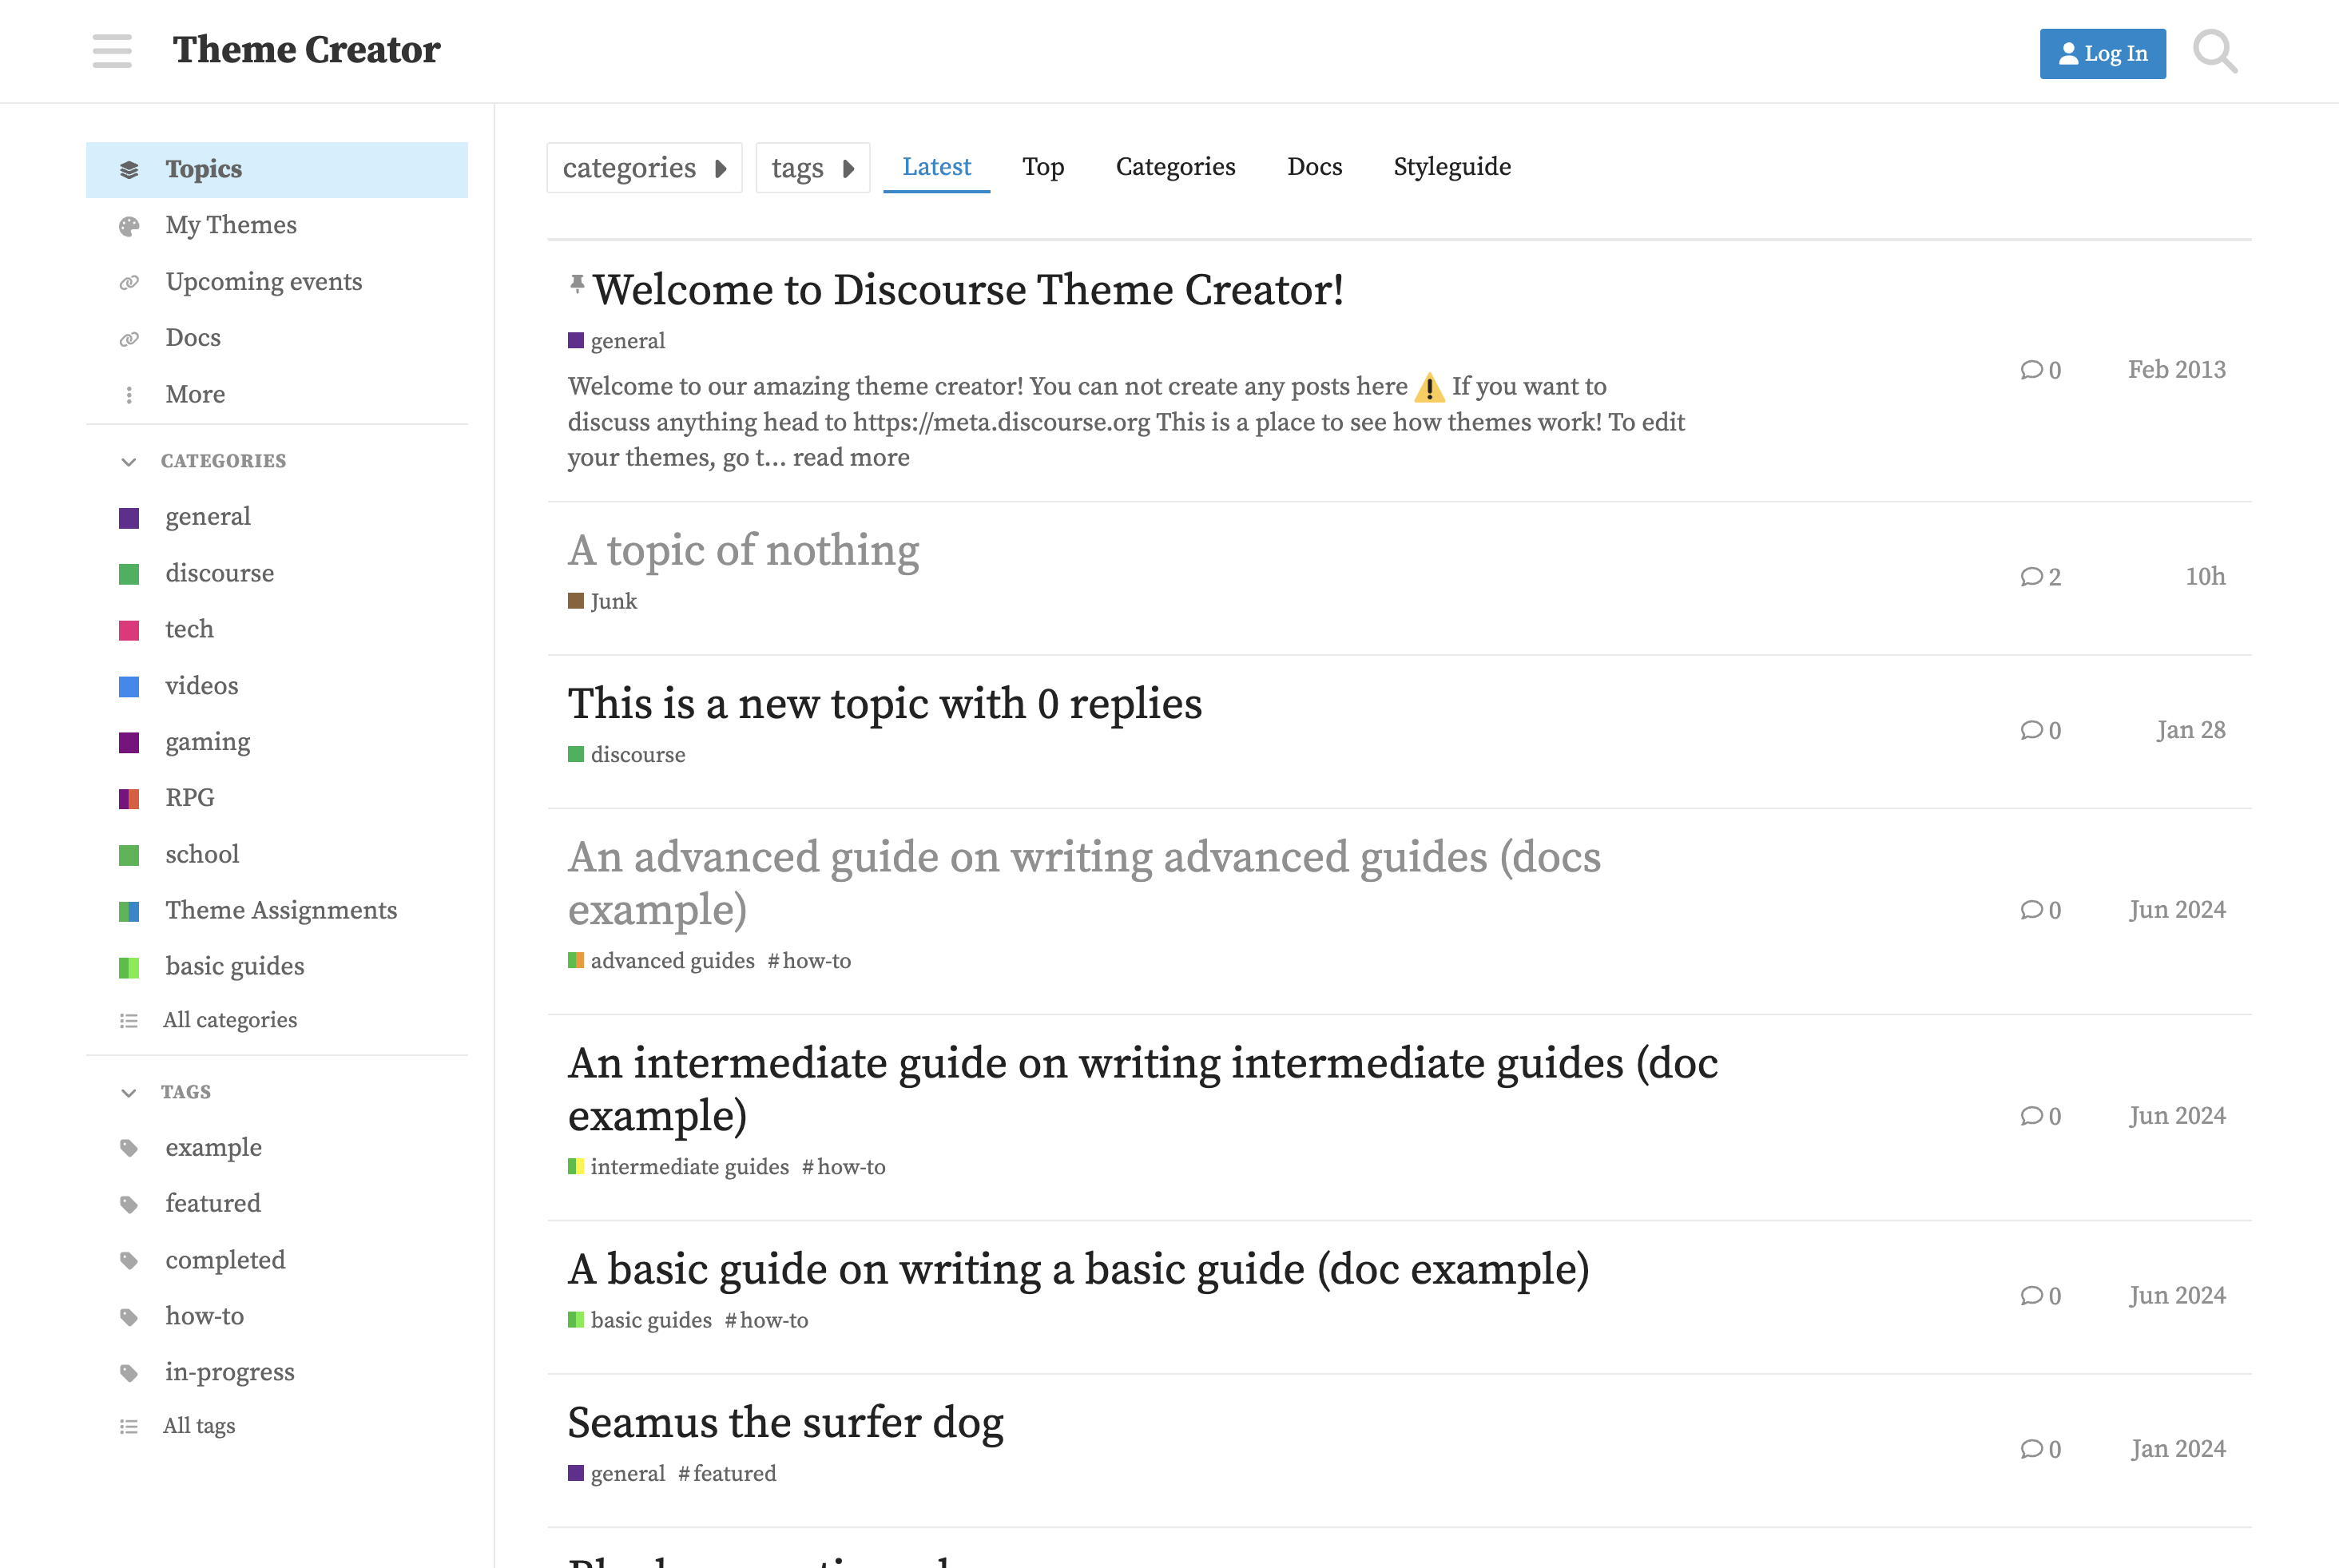Image resolution: width=2339 pixels, height=1568 pixels.
Task: Open Upcoming events sidebar link
Action: pos(276,282)
